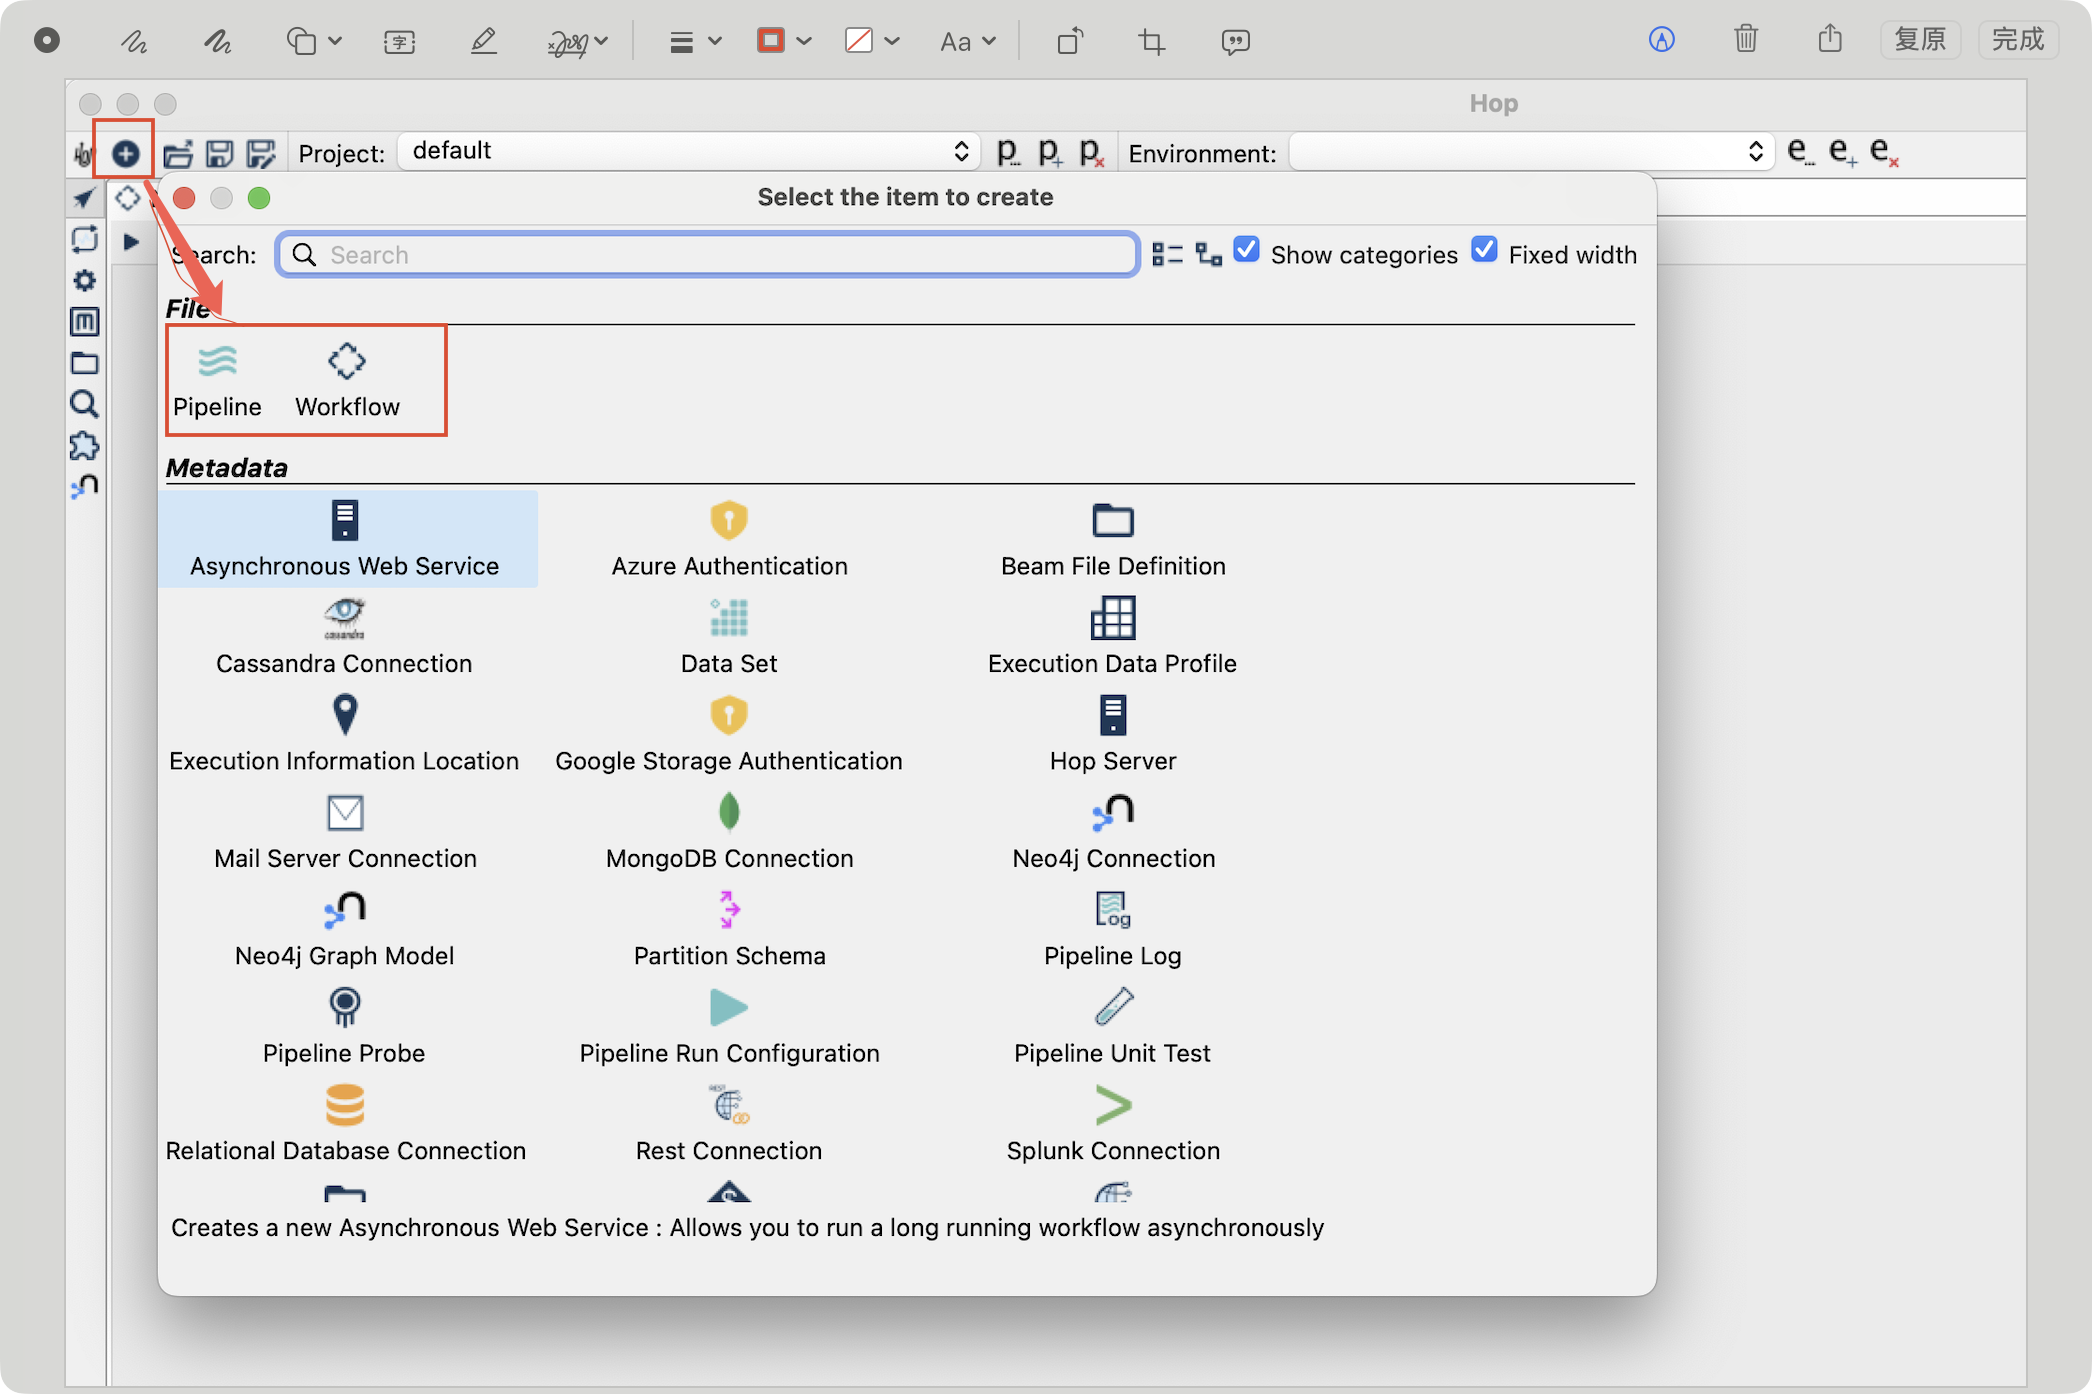
Task: Click the new item plus icon
Action: tap(125, 153)
